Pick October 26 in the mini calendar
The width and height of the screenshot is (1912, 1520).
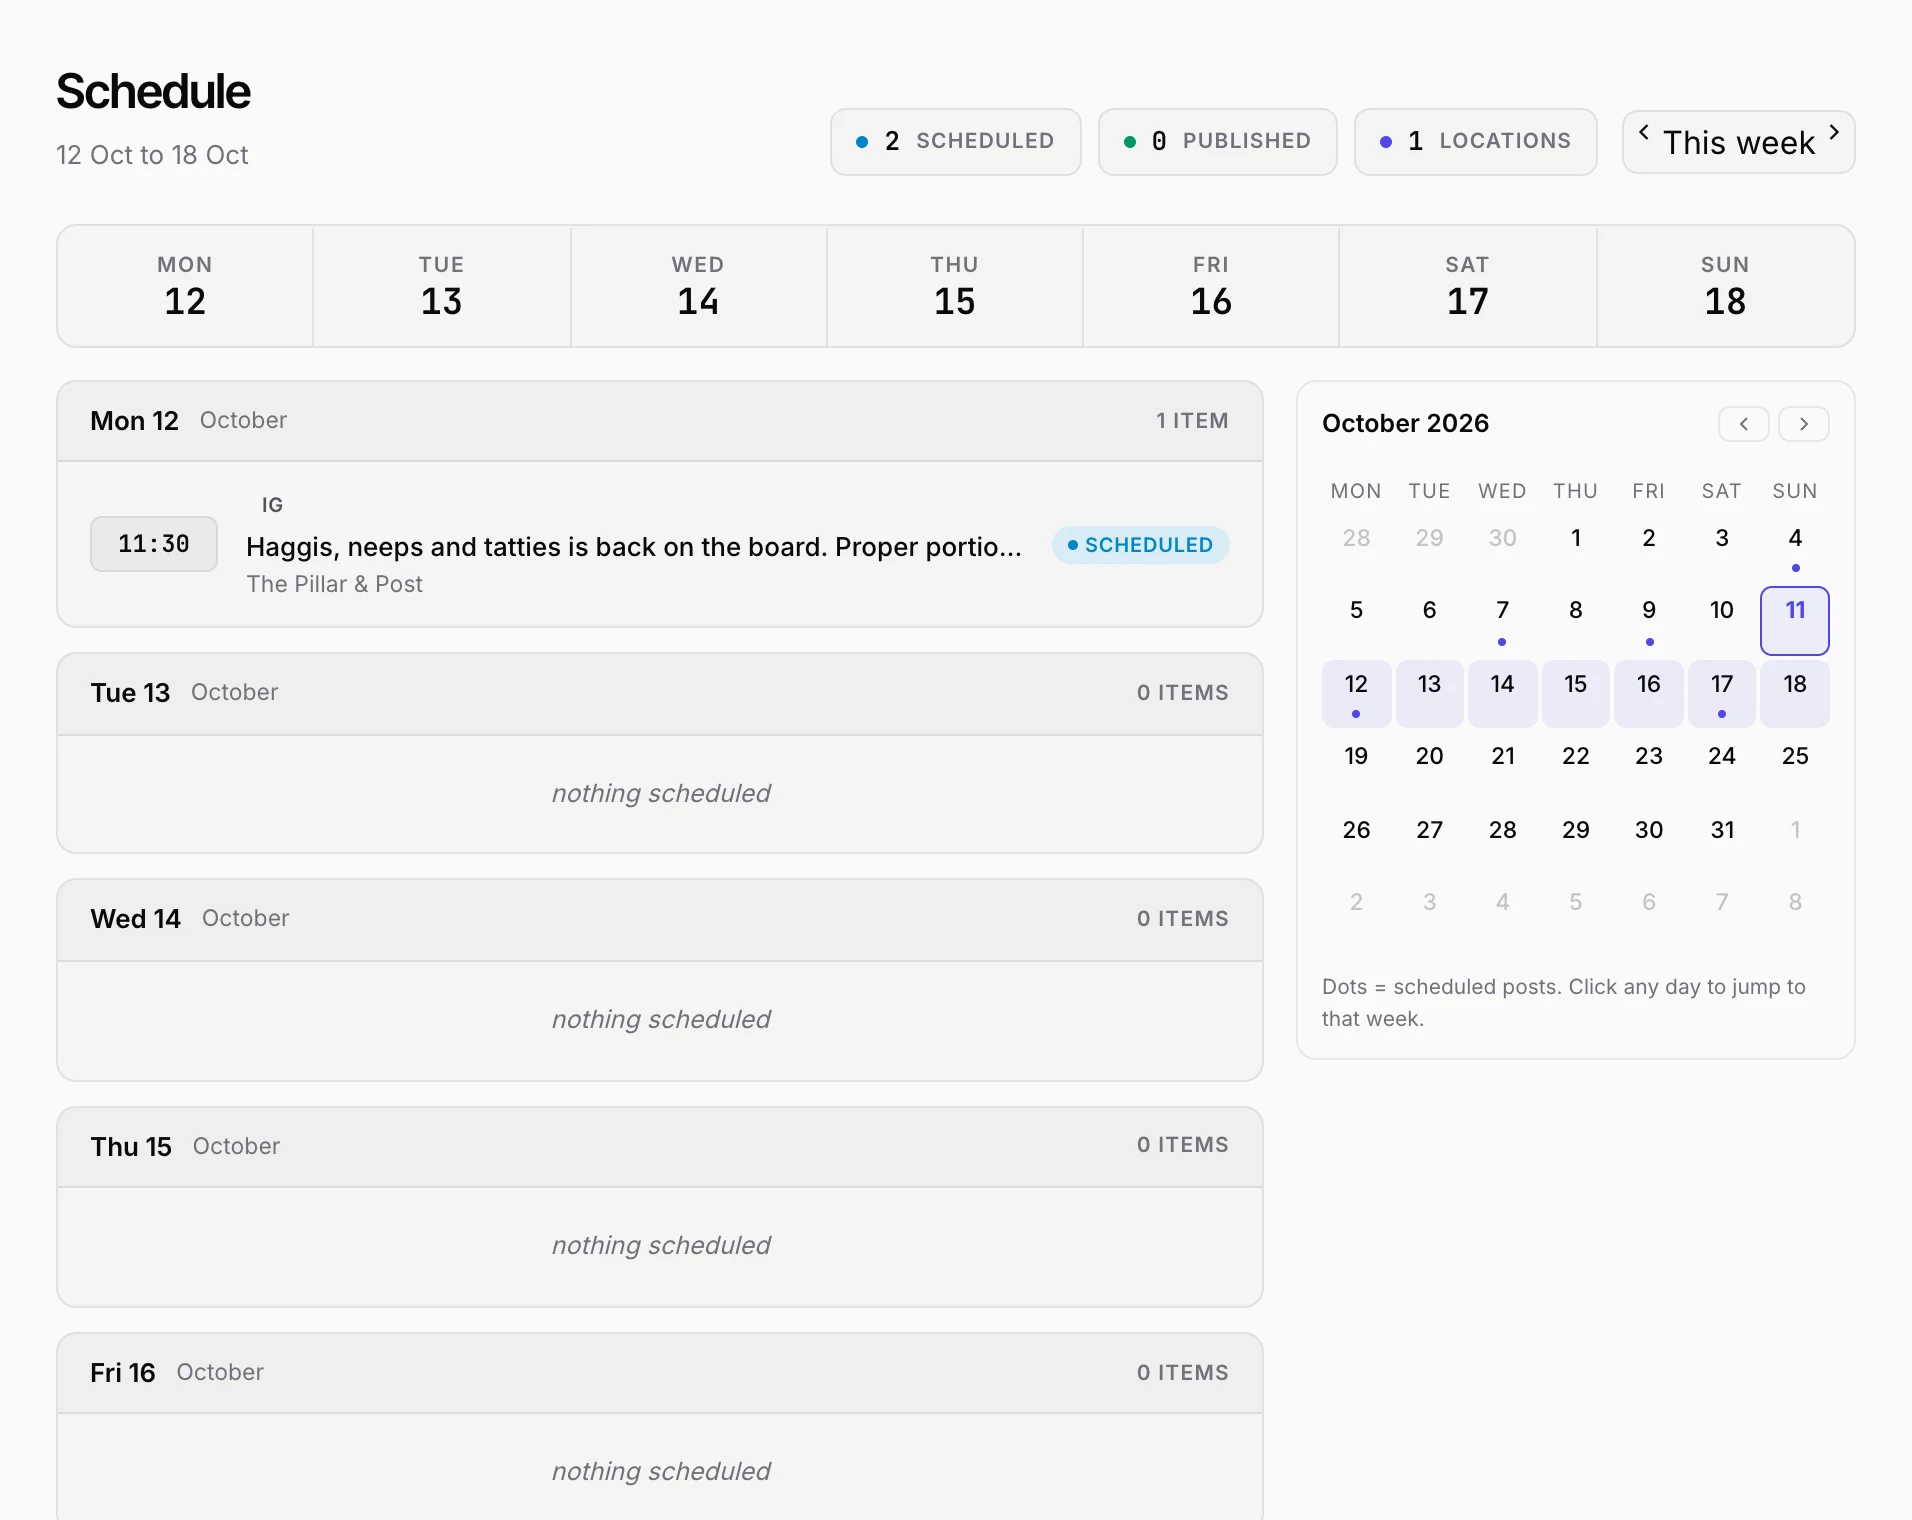coord(1356,839)
